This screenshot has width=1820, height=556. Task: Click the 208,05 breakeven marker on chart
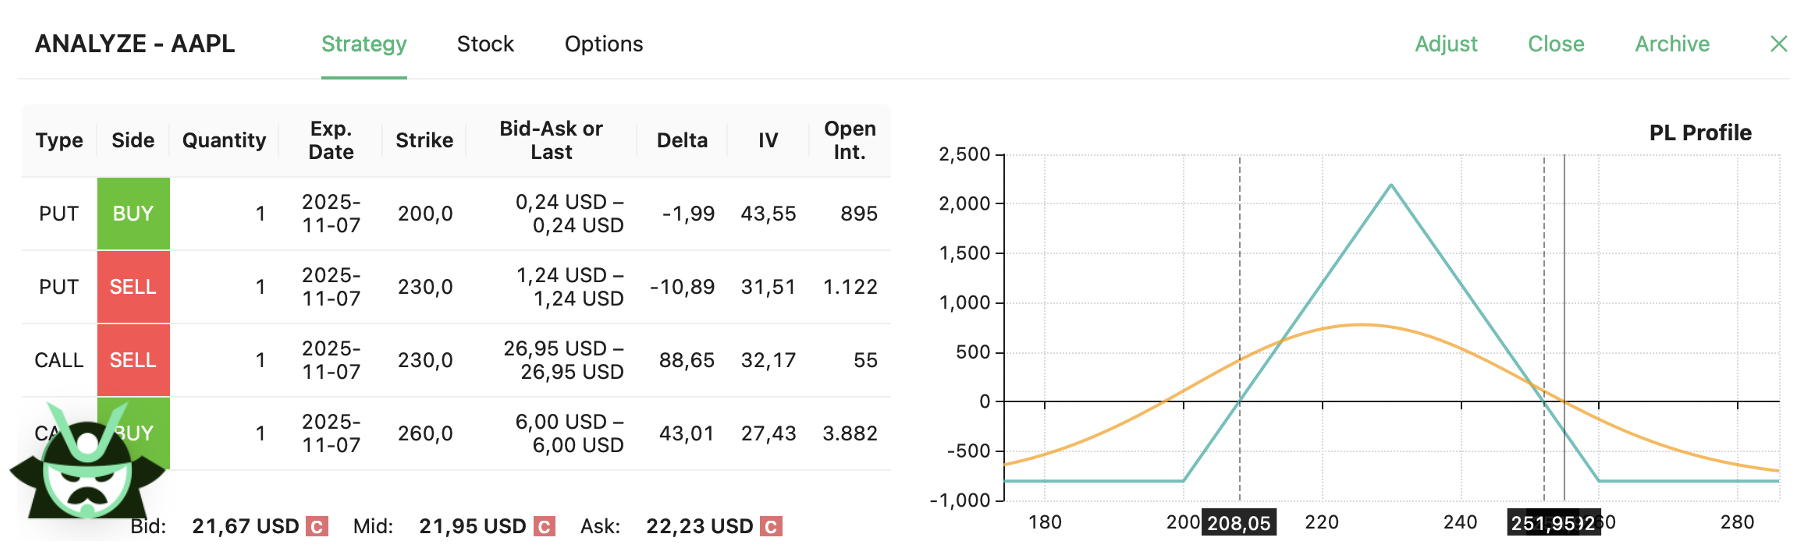pyautogui.click(x=1239, y=523)
